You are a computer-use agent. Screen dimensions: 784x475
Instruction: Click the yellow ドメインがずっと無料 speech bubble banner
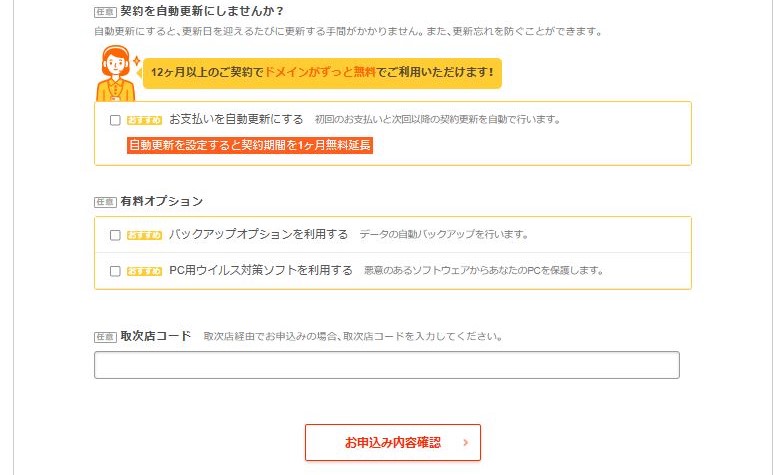[322, 73]
